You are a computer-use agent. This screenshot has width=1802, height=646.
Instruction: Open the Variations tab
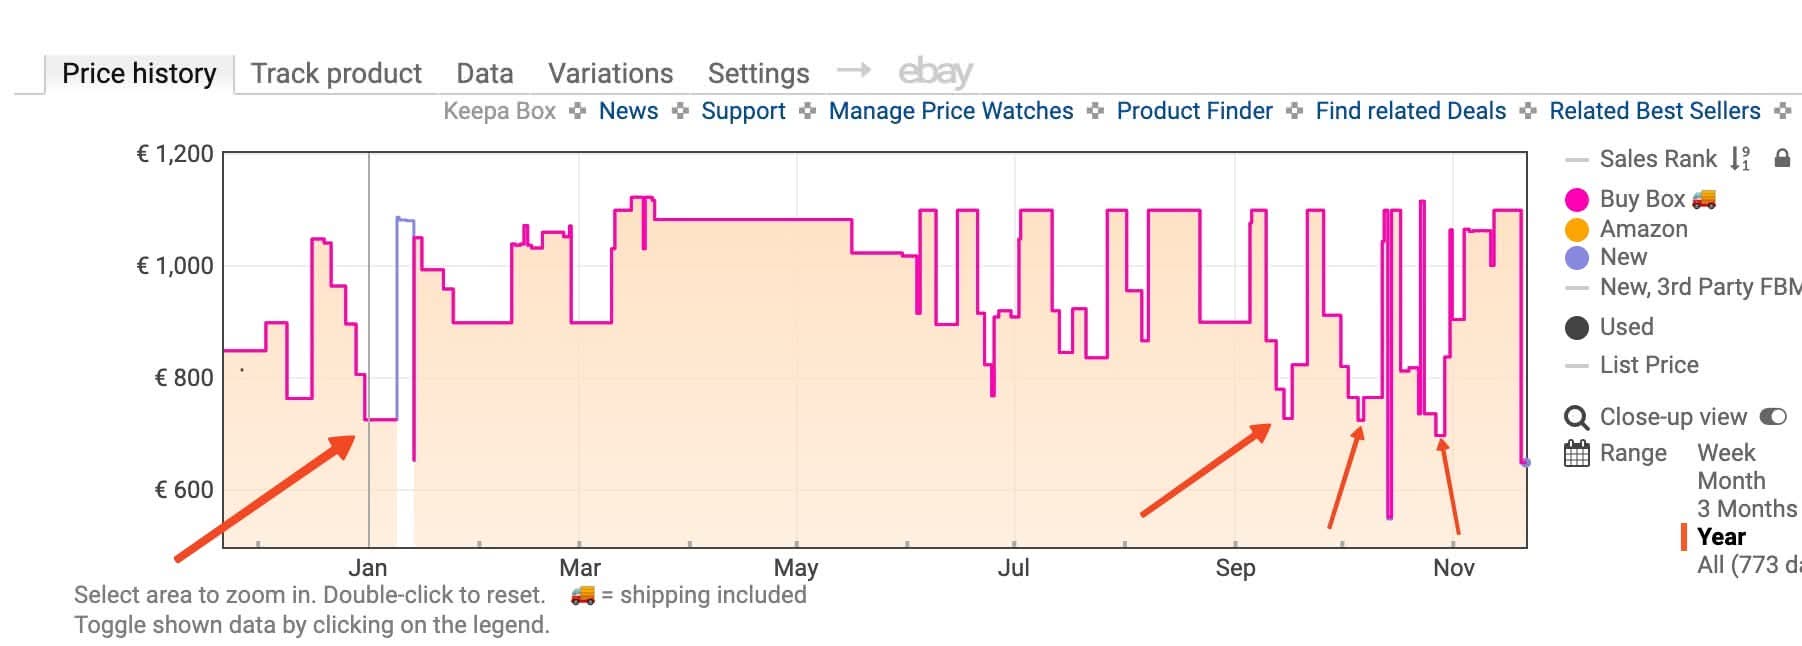click(609, 72)
